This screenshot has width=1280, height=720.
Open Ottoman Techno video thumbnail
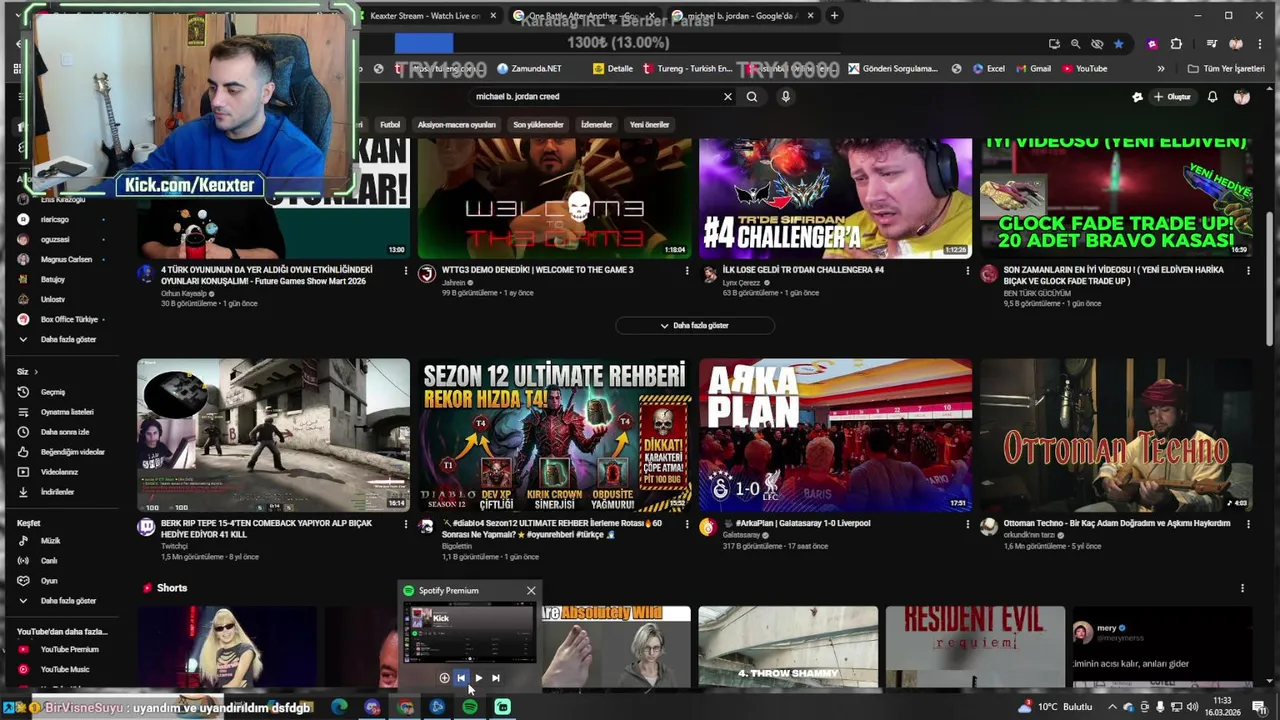(x=1116, y=435)
